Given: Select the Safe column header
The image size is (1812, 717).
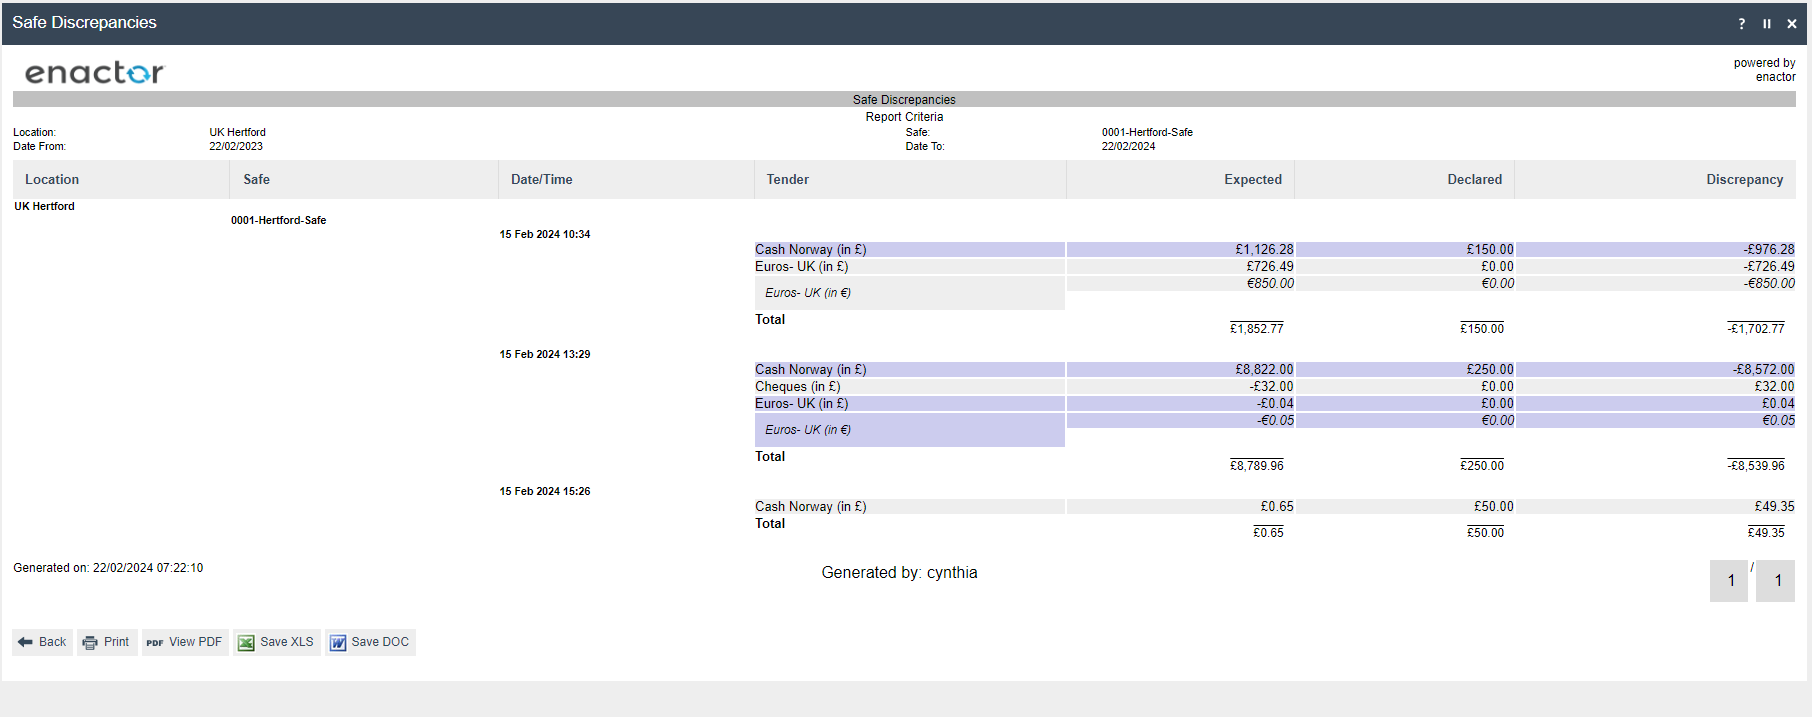Looking at the screenshot, I should click(x=257, y=180).
